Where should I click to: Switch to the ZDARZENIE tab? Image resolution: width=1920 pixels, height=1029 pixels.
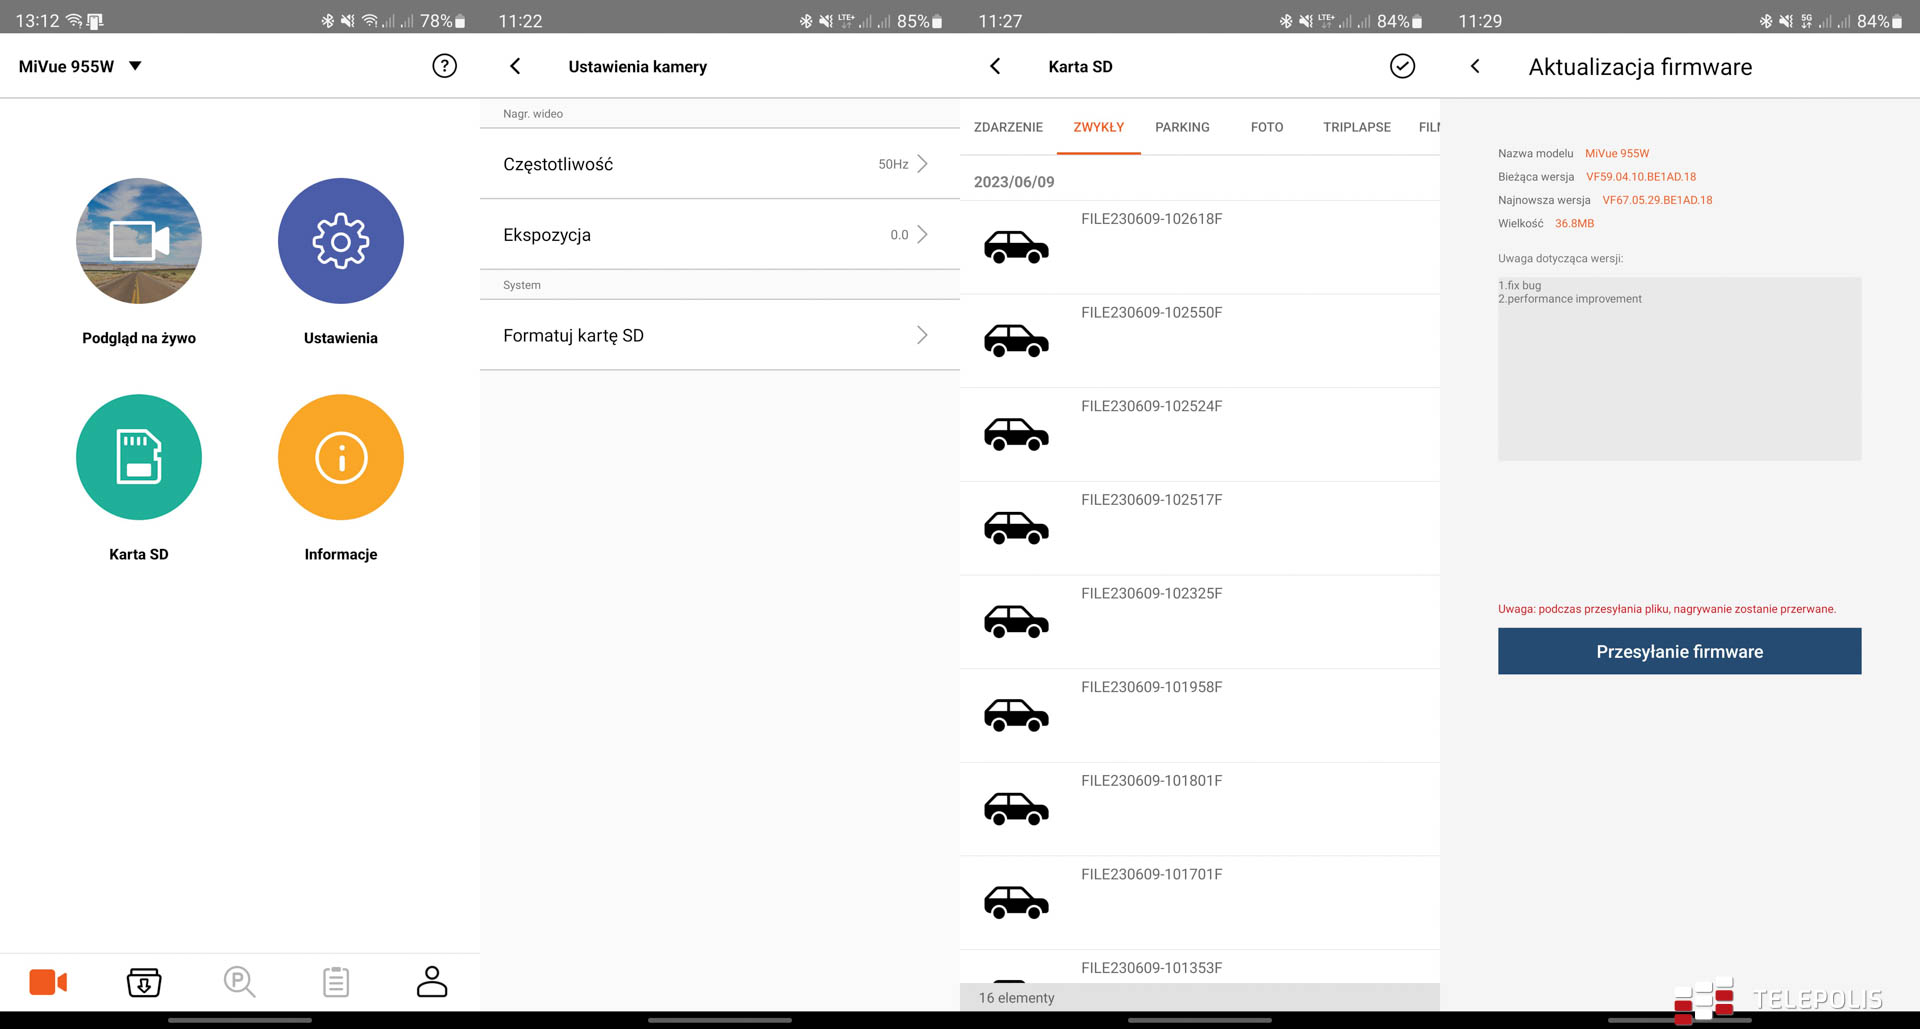(x=1008, y=127)
